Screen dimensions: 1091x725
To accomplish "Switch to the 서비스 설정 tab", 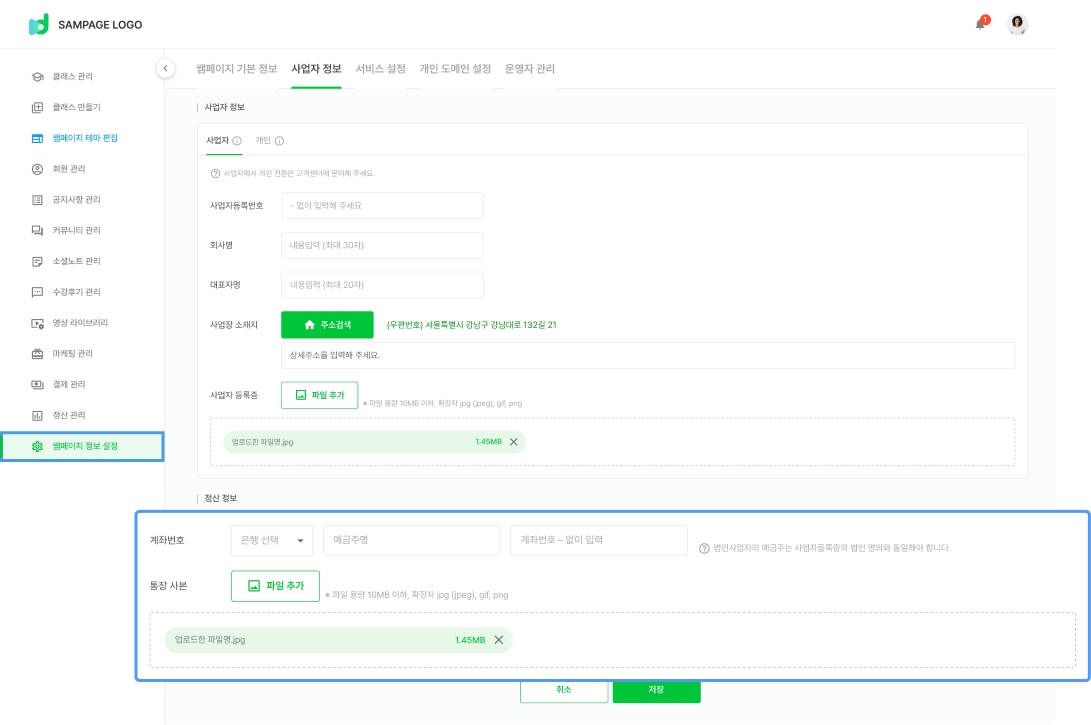I will [380, 69].
